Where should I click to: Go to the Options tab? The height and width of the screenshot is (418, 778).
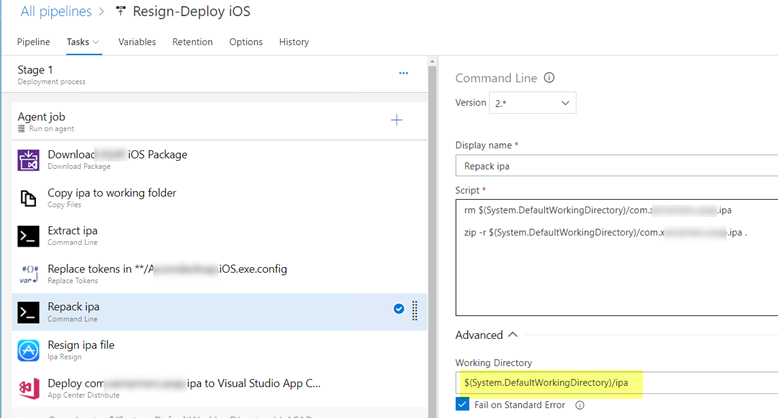(x=246, y=42)
